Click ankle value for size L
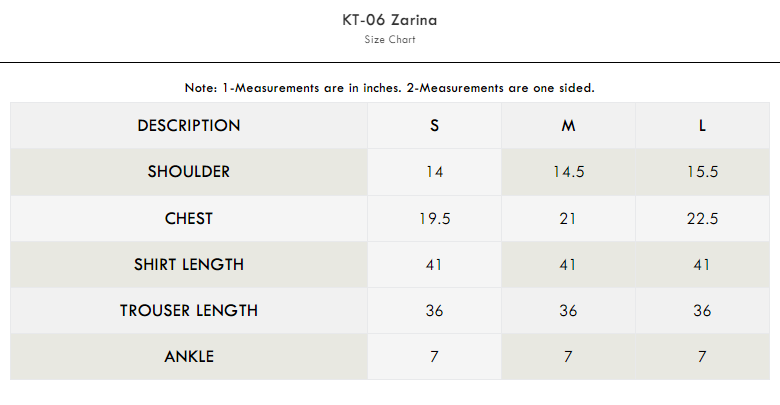This screenshot has height=405, width=780. (702, 357)
